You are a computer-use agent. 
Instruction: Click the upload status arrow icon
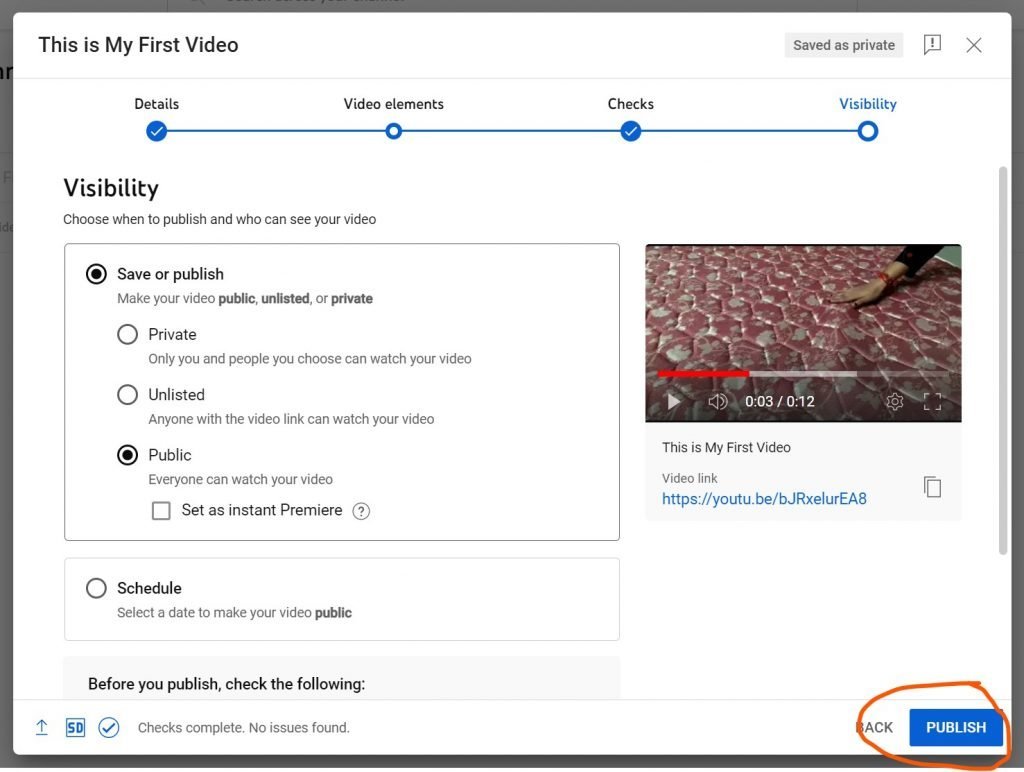42,727
